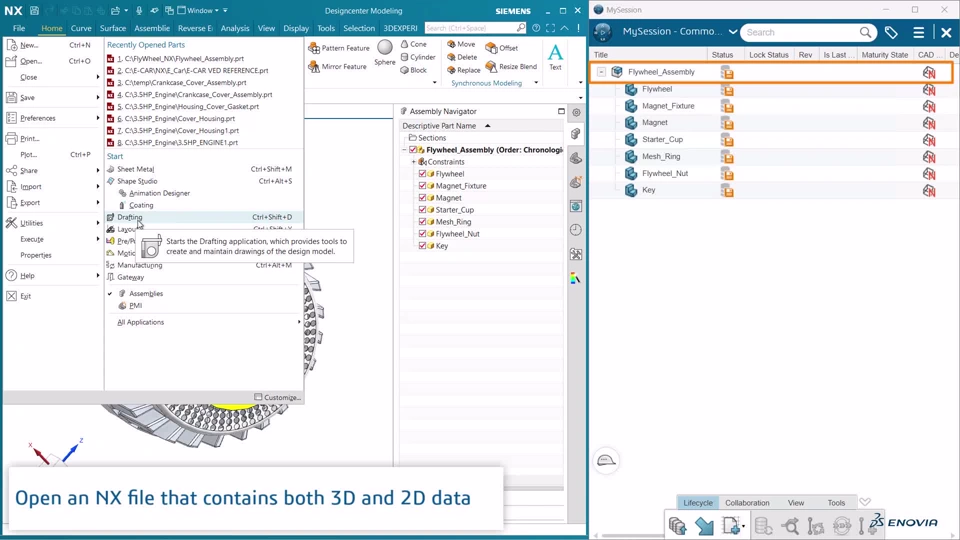Click the NX save icon in title bar
Screen dimensions: 960x540
point(34,10)
